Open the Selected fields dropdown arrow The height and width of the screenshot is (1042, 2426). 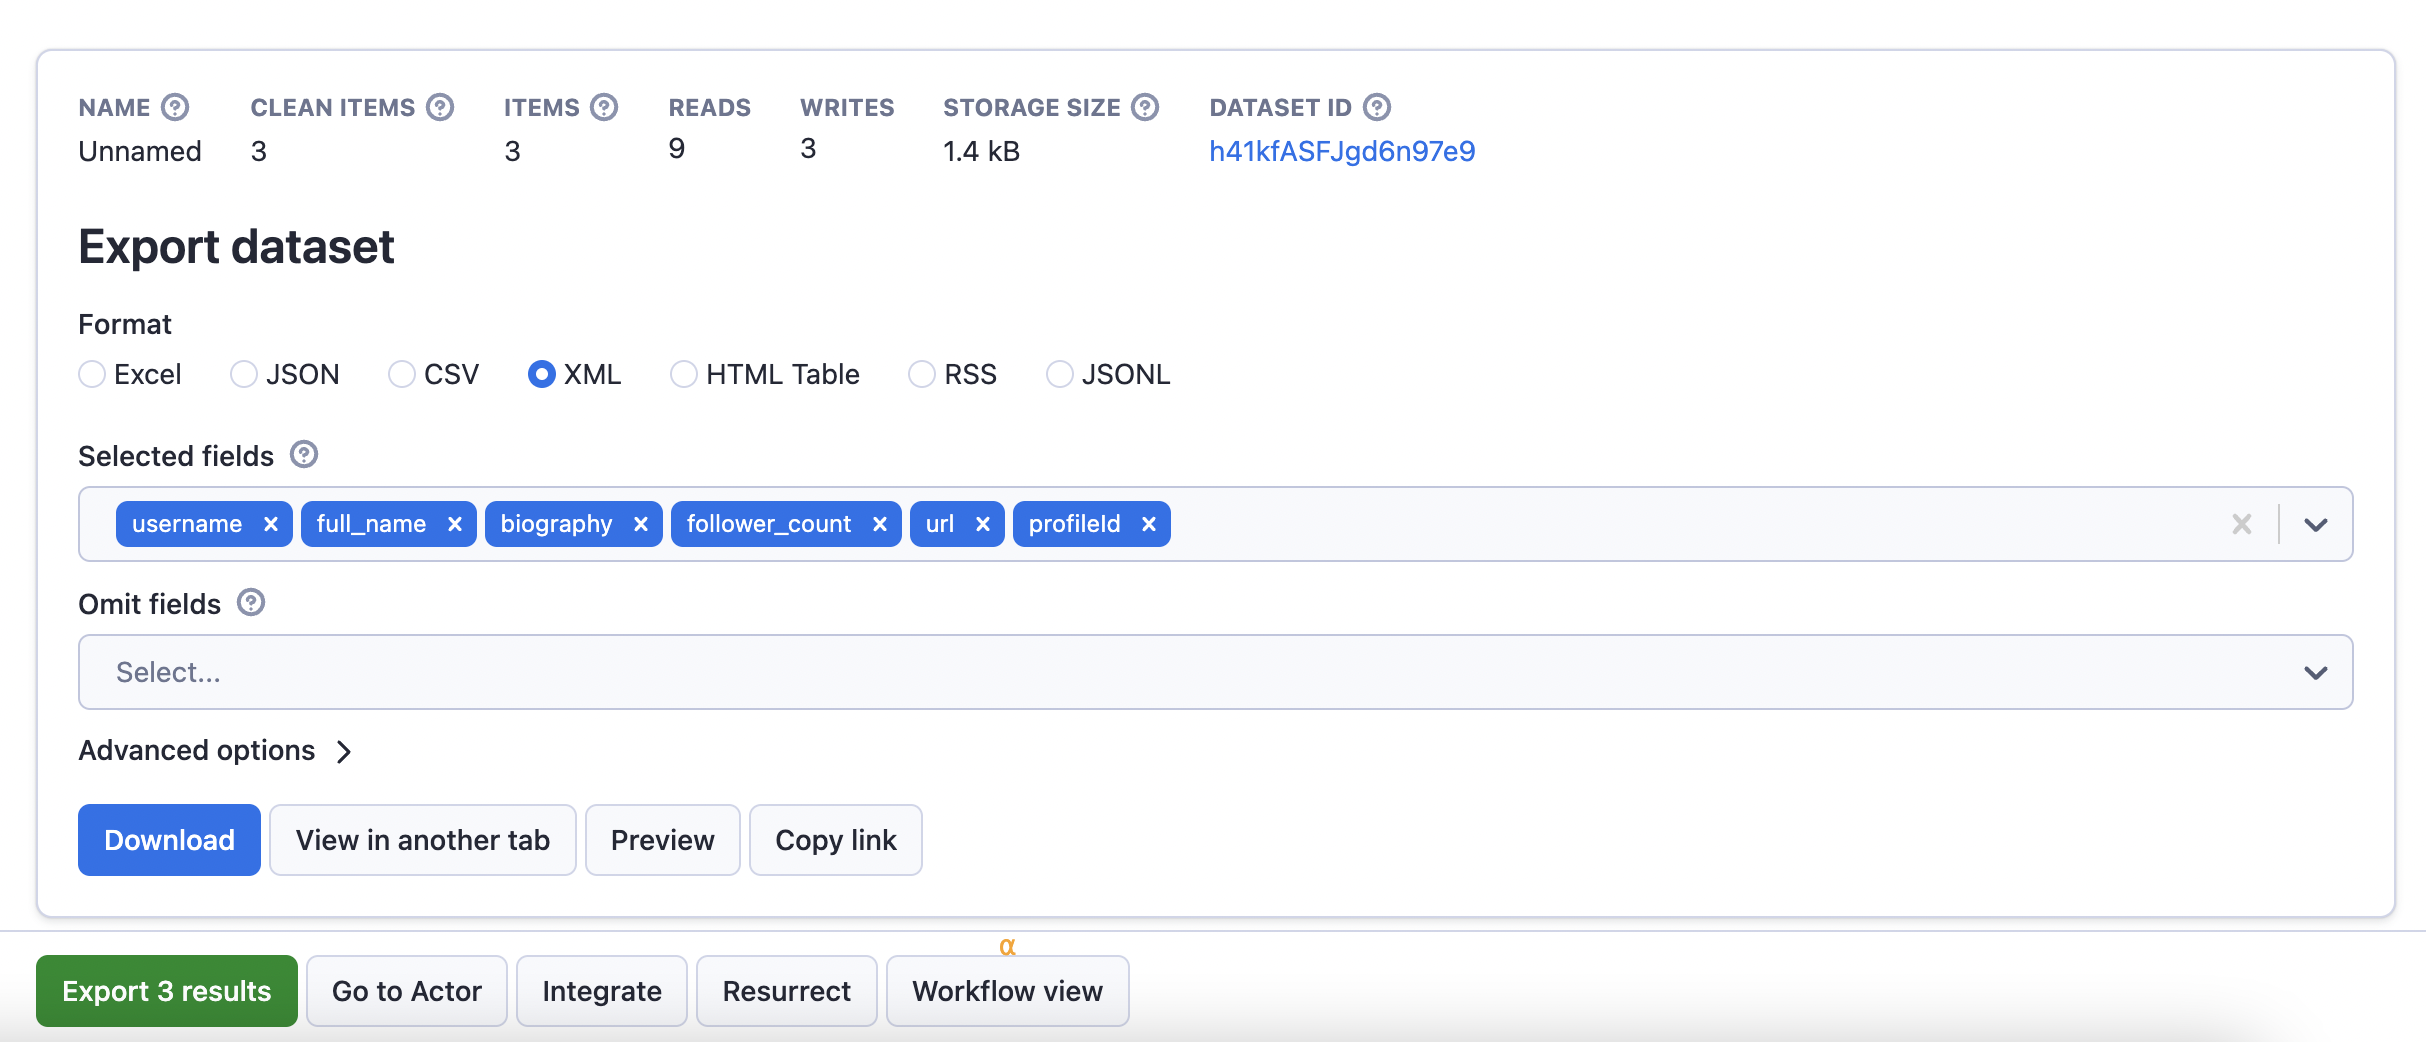[2316, 524]
